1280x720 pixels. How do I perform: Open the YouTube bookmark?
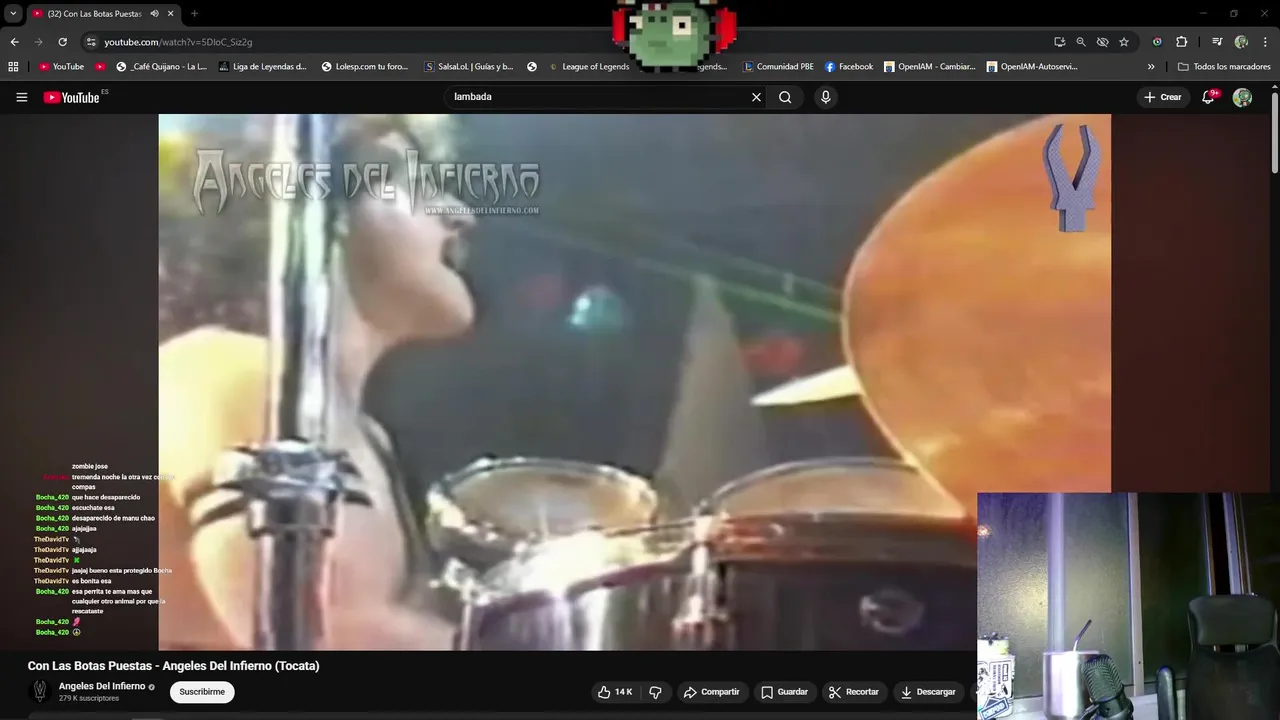61,67
